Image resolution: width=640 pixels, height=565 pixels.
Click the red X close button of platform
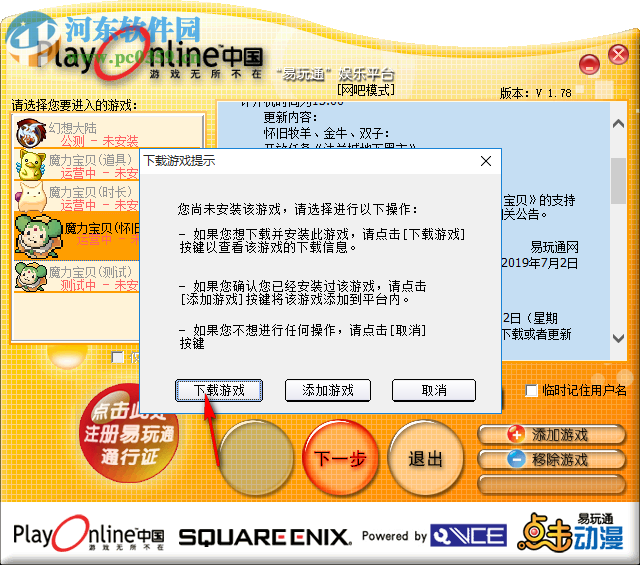pos(618,54)
